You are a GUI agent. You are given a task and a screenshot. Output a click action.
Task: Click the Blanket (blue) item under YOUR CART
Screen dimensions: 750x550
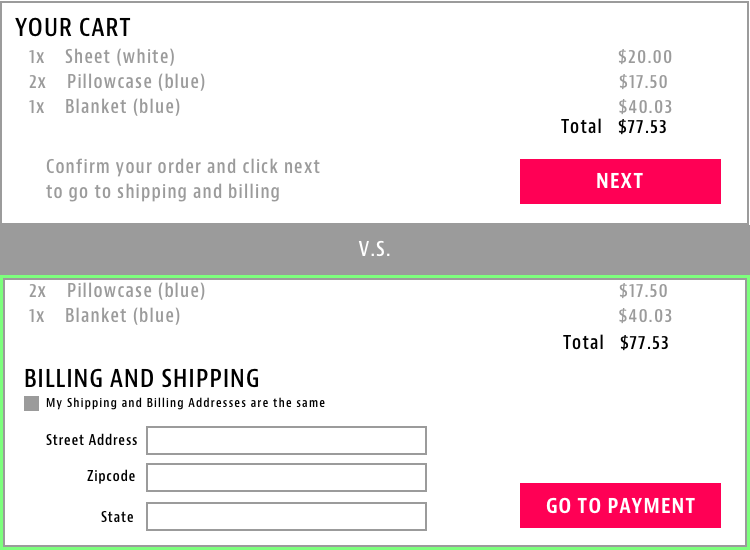point(122,107)
